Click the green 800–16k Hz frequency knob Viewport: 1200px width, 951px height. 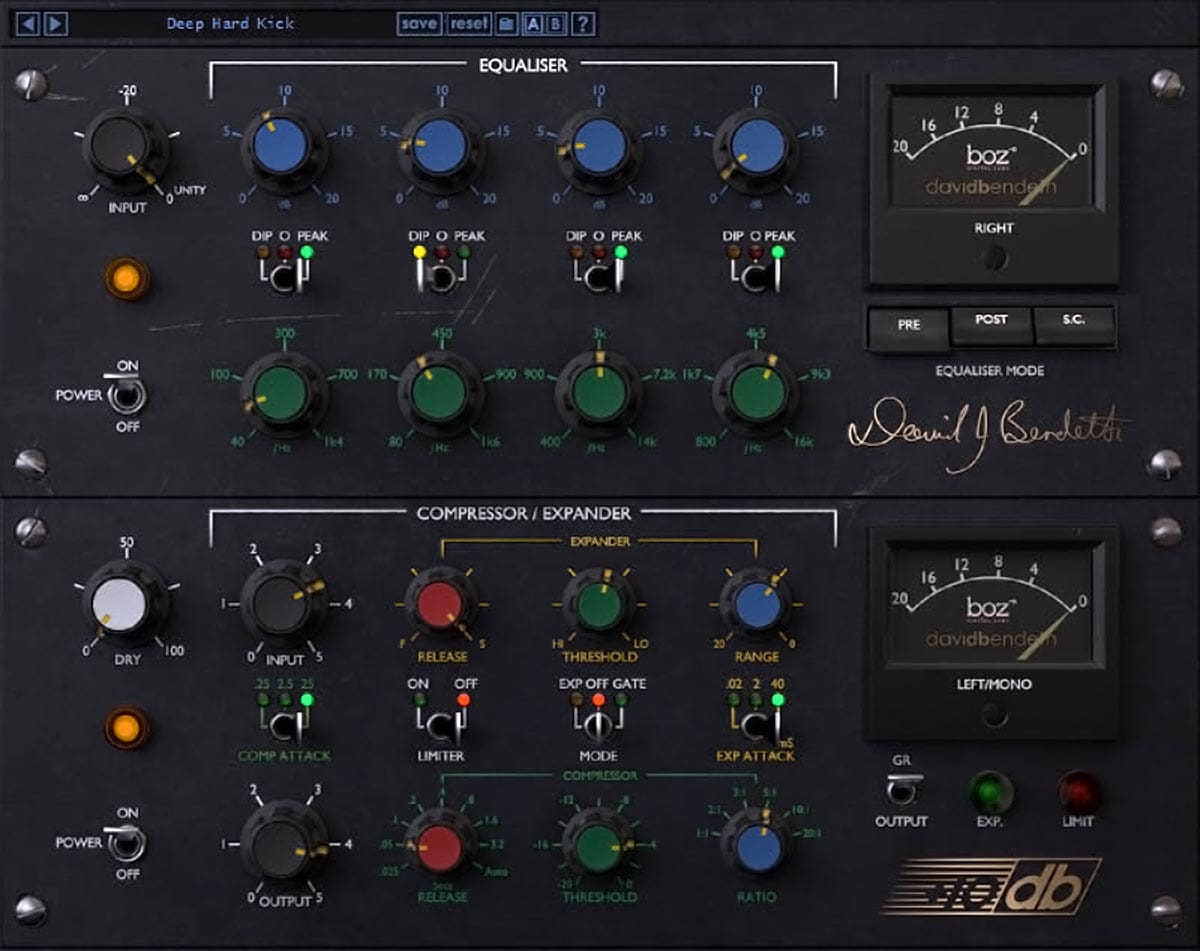pos(756,393)
